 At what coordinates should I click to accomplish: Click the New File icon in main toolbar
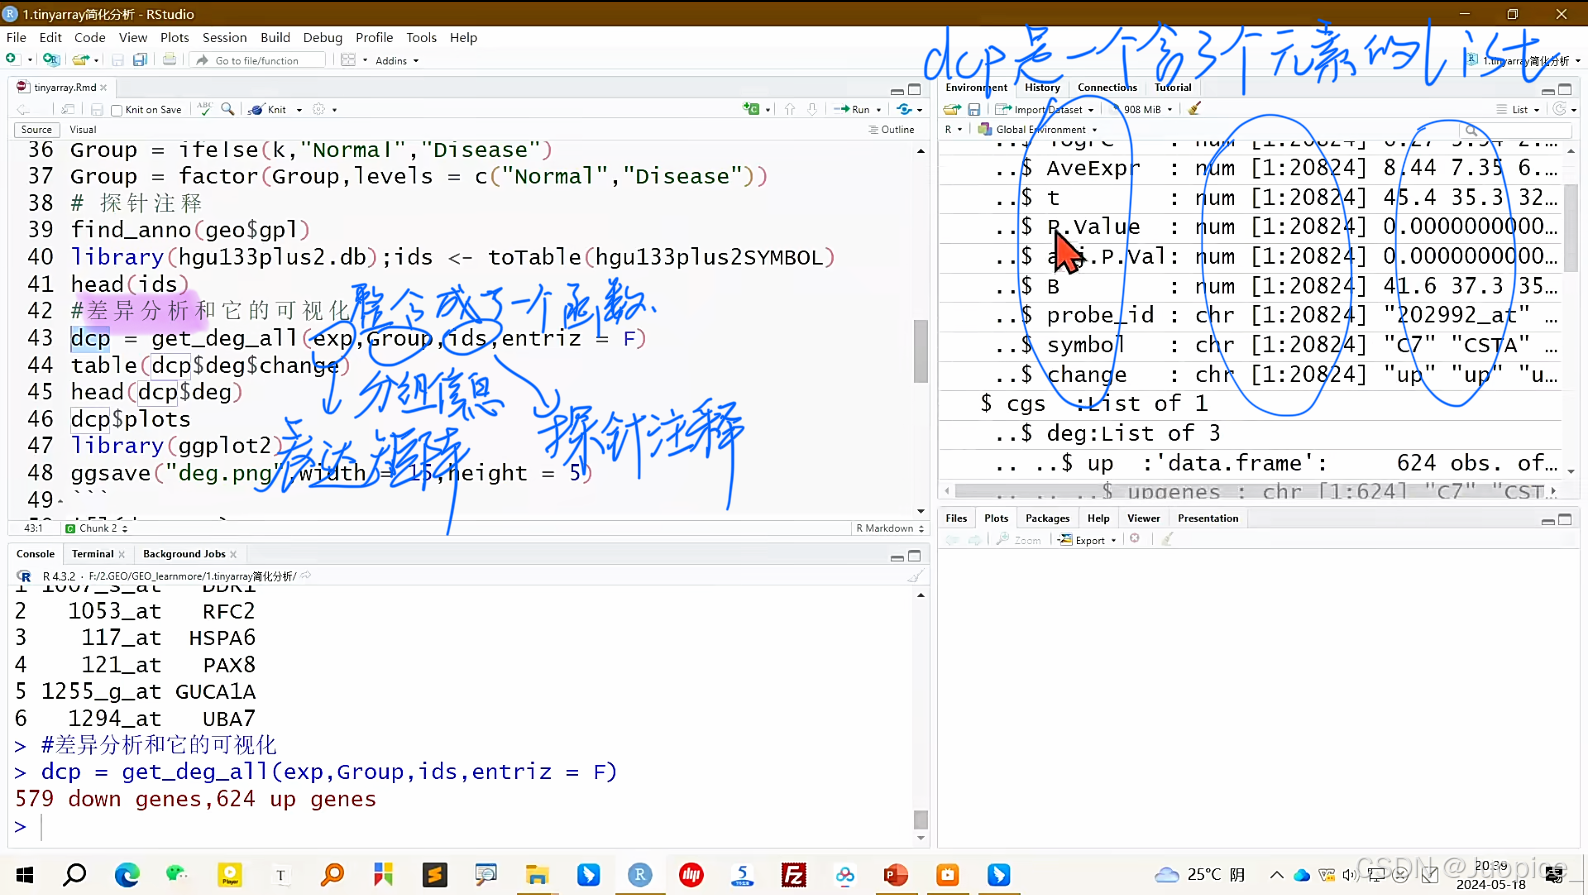pyautogui.click(x=13, y=60)
